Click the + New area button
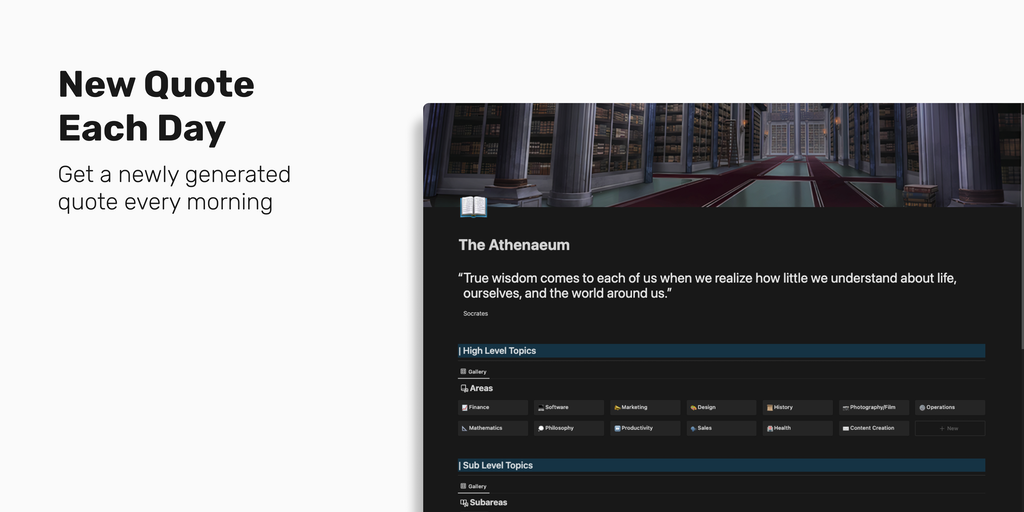Viewport: 1024px width, 512px height. [x=949, y=428]
